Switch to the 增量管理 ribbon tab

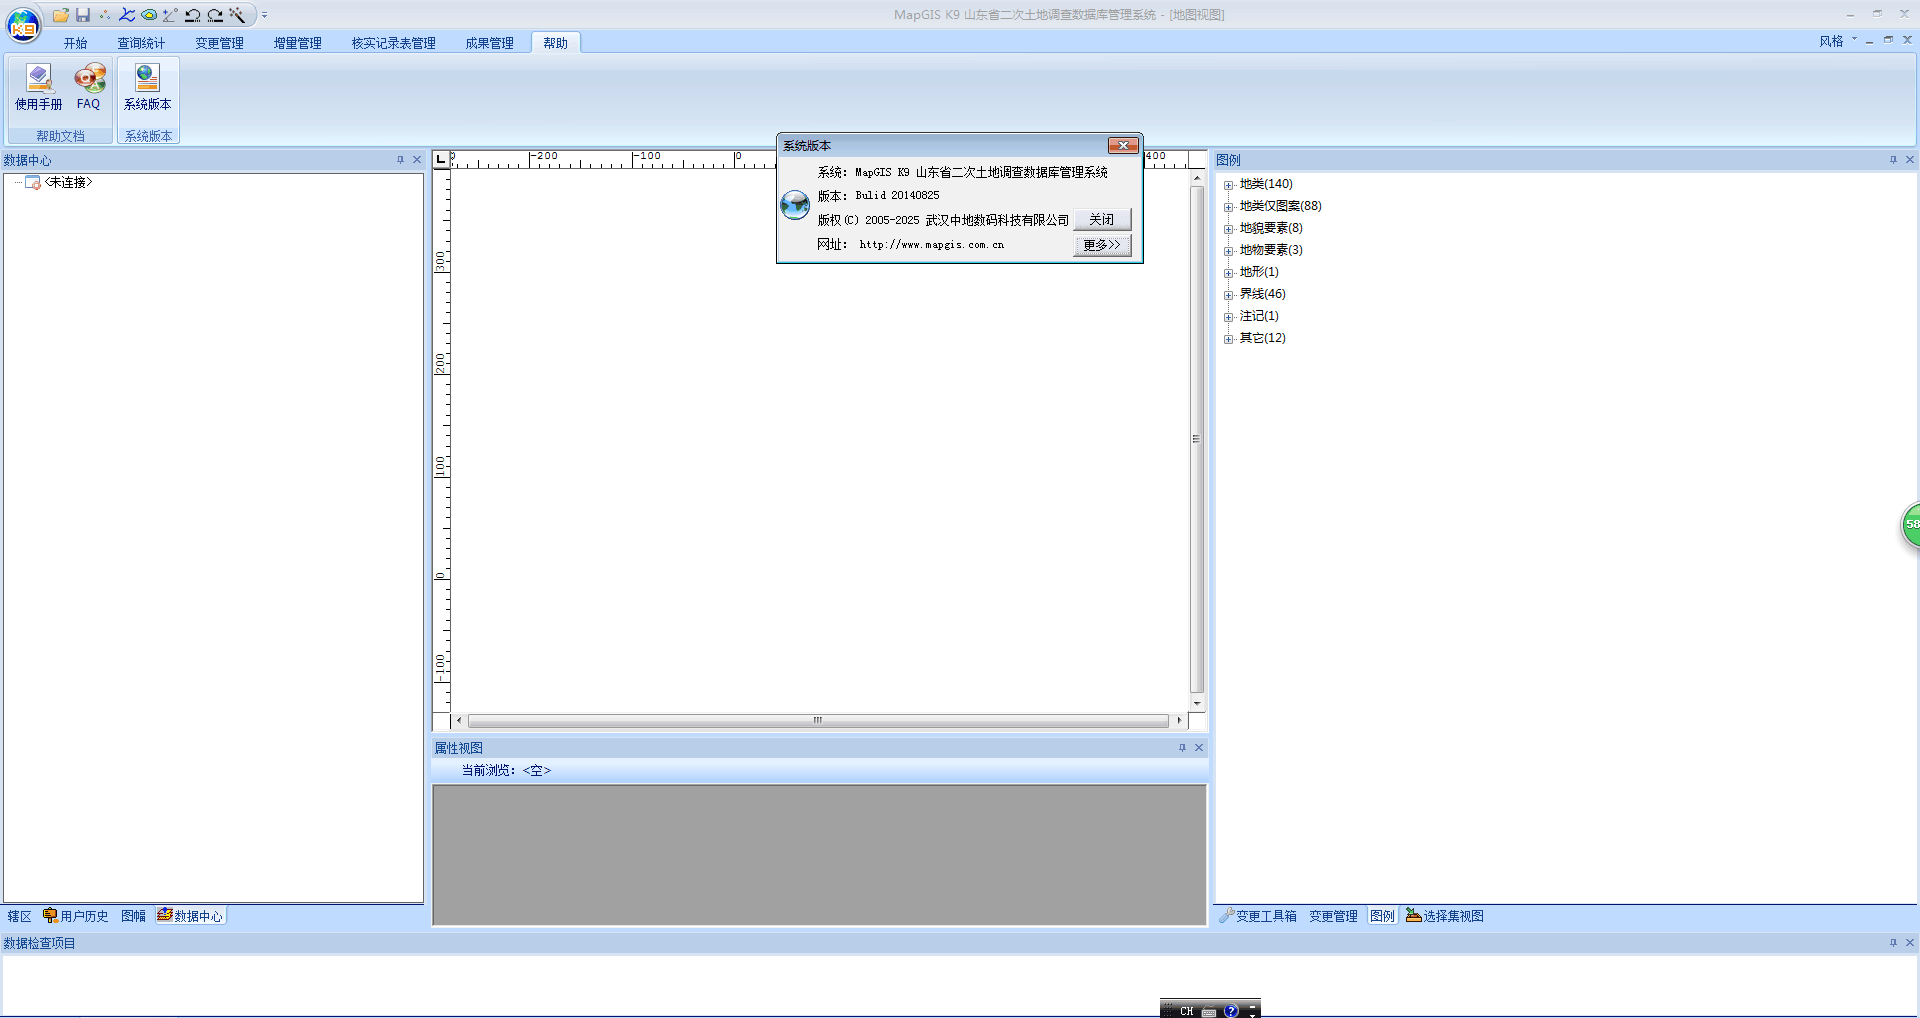297,43
